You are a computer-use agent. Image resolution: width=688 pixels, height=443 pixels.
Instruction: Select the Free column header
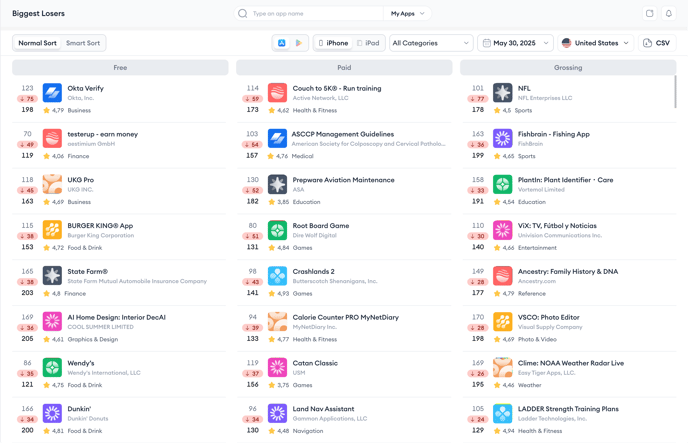coord(120,68)
